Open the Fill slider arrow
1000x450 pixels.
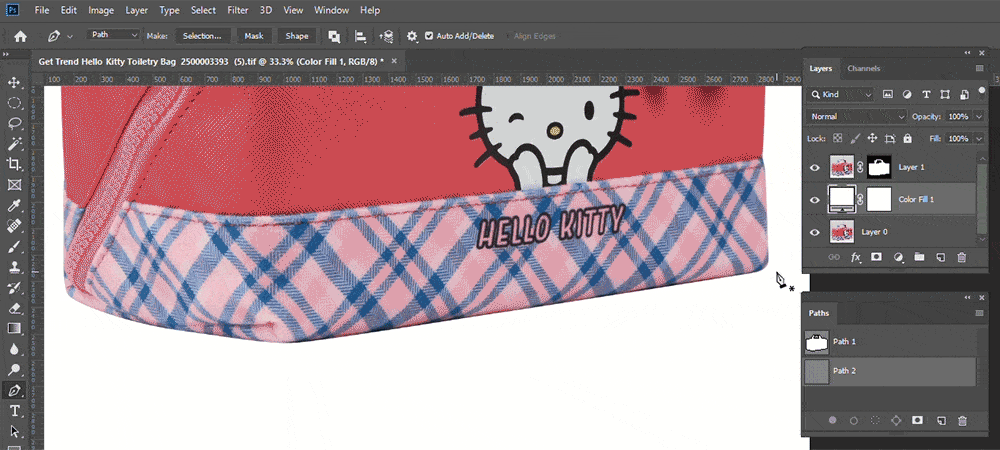pyautogui.click(x=980, y=138)
